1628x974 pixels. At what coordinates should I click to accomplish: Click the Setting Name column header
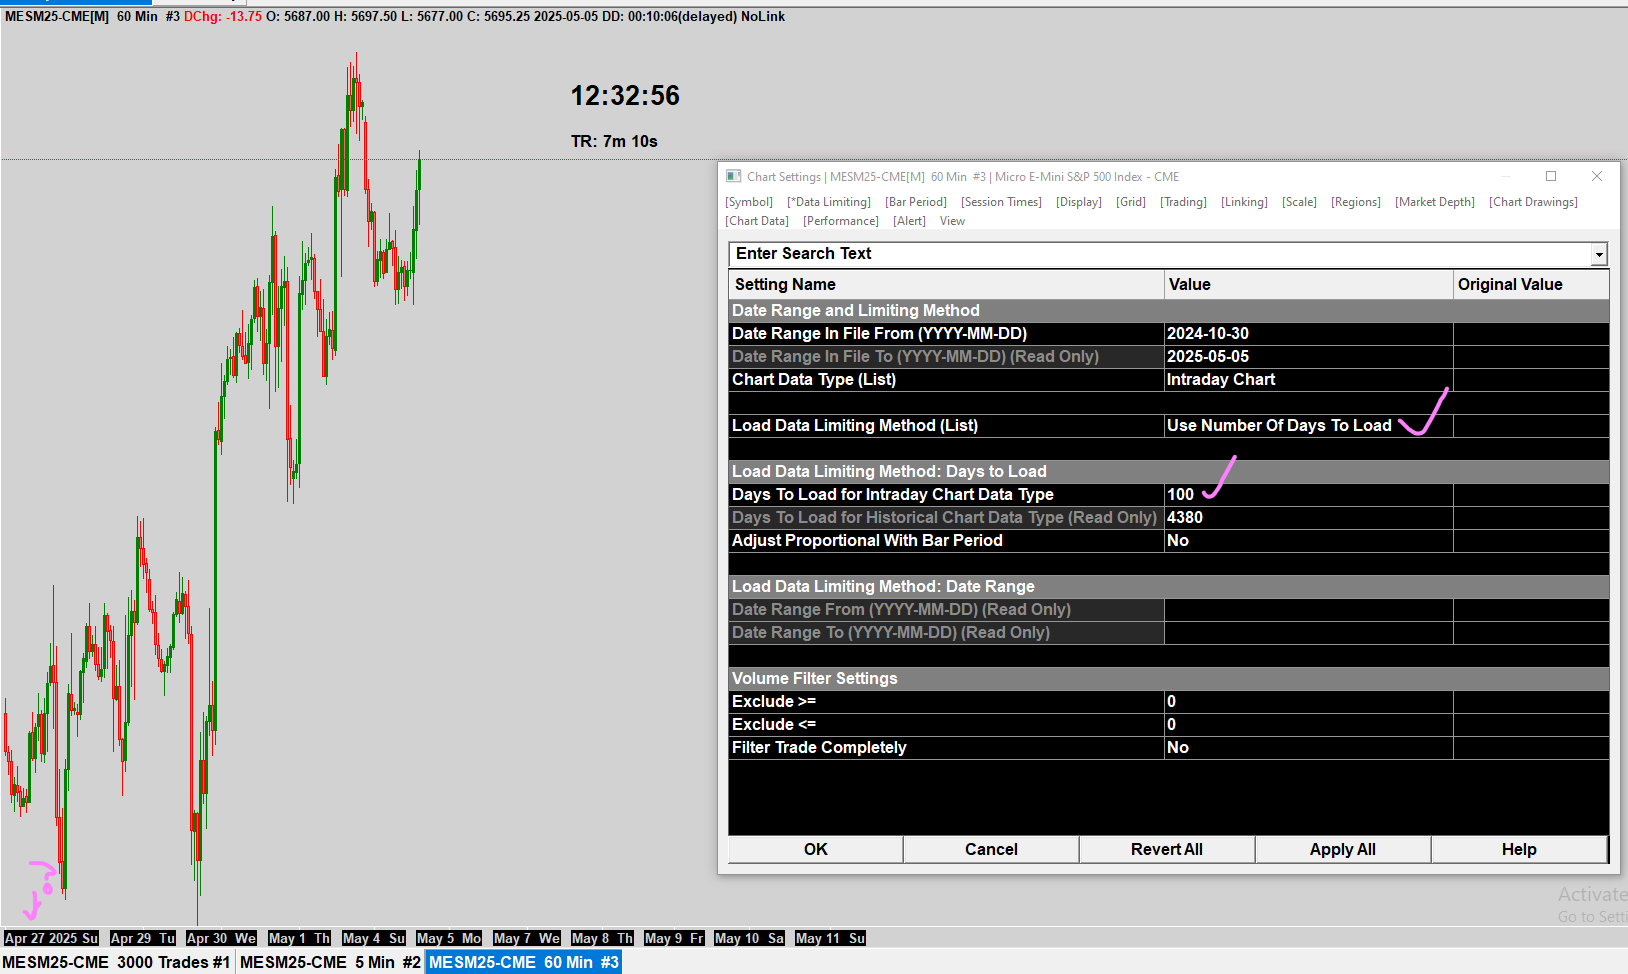(x=946, y=285)
